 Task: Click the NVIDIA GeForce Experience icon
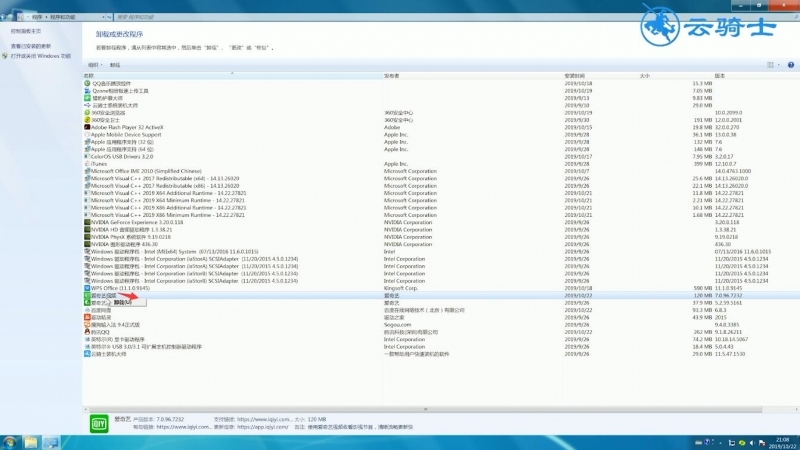click(x=87, y=222)
